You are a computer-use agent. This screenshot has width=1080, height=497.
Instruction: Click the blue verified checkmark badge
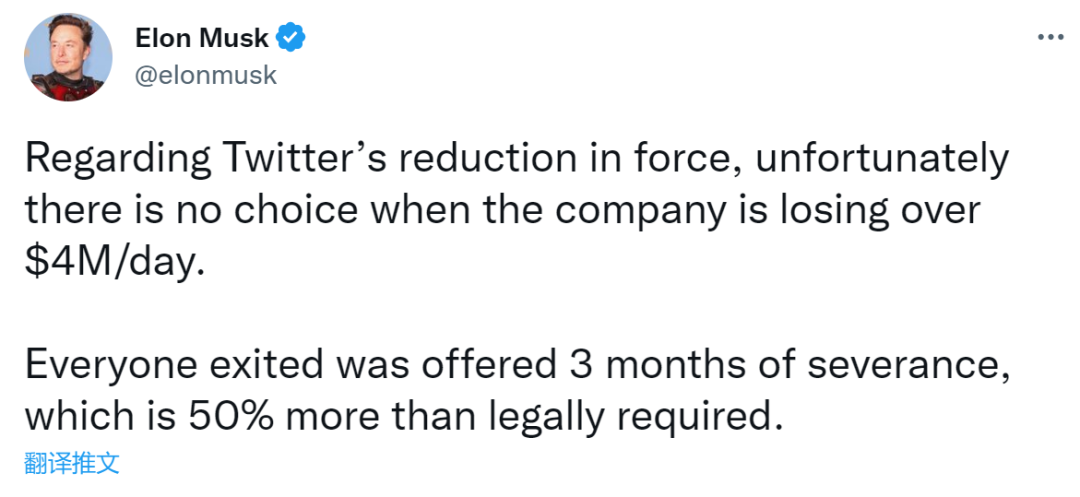point(291,38)
